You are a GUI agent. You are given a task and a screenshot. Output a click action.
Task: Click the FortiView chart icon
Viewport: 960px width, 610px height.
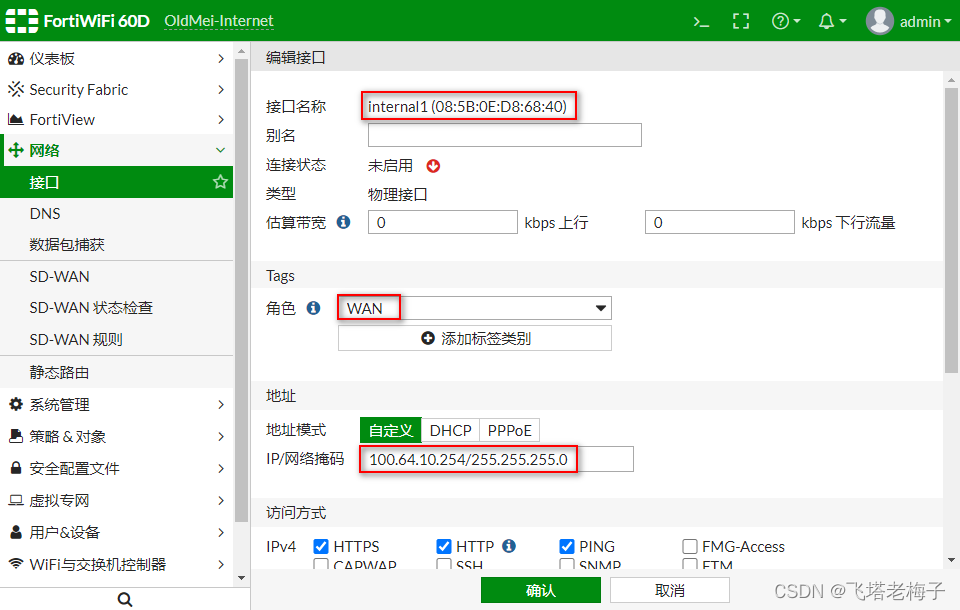[x=16, y=119]
